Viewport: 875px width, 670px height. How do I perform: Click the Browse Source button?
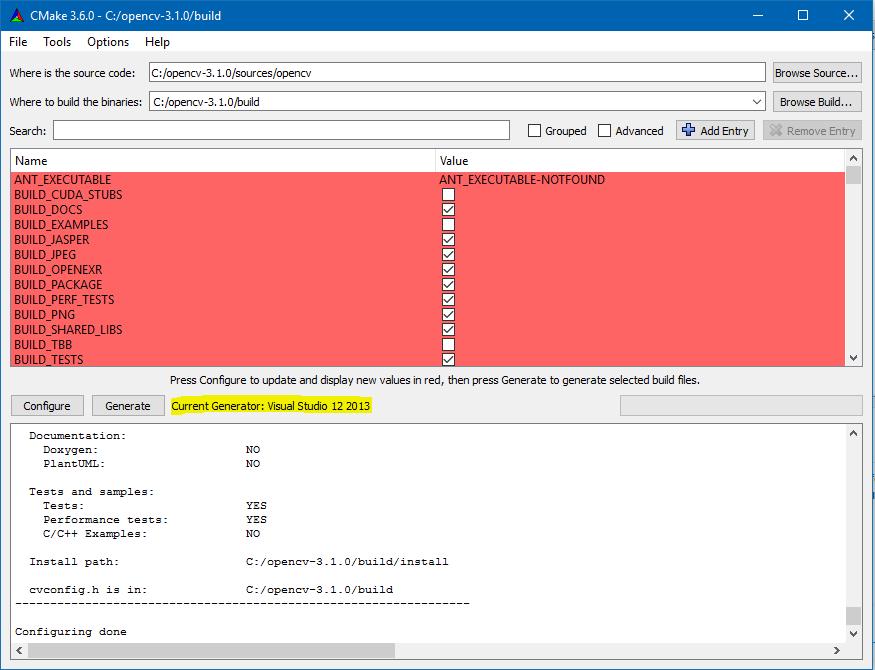816,73
